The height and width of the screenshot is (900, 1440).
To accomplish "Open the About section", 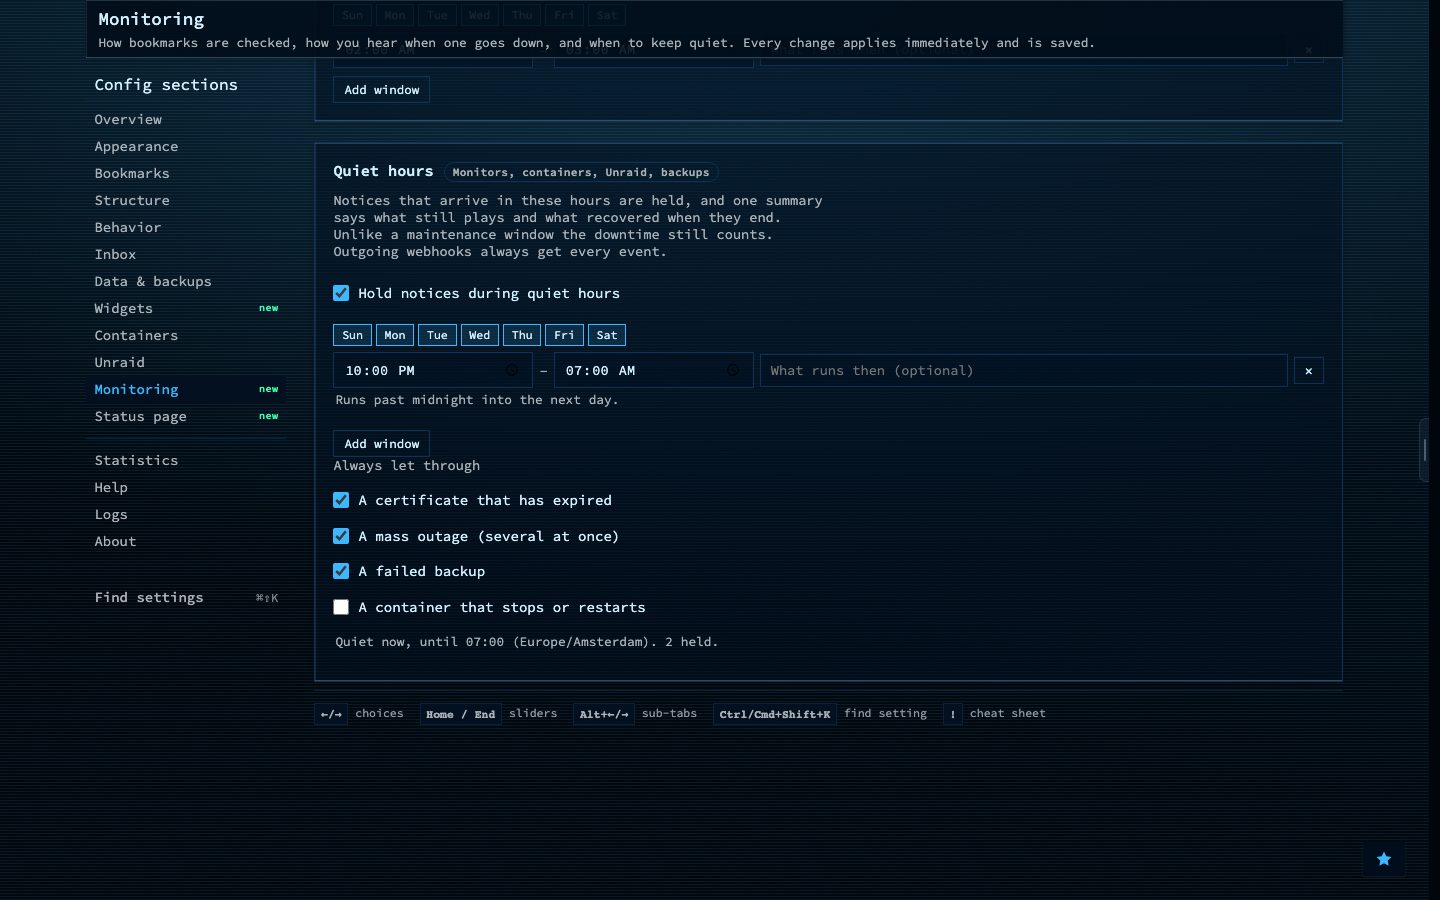I will click(x=187, y=541).
